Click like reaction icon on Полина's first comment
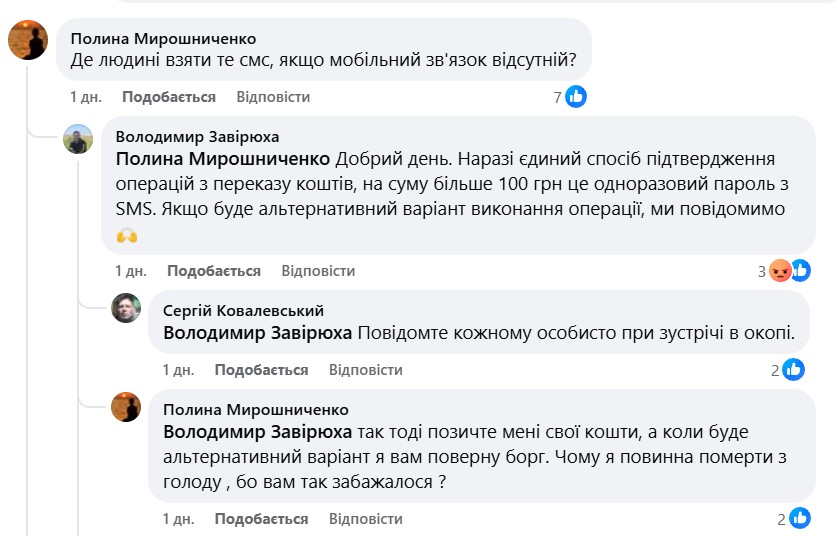The image size is (837, 536). 576,97
